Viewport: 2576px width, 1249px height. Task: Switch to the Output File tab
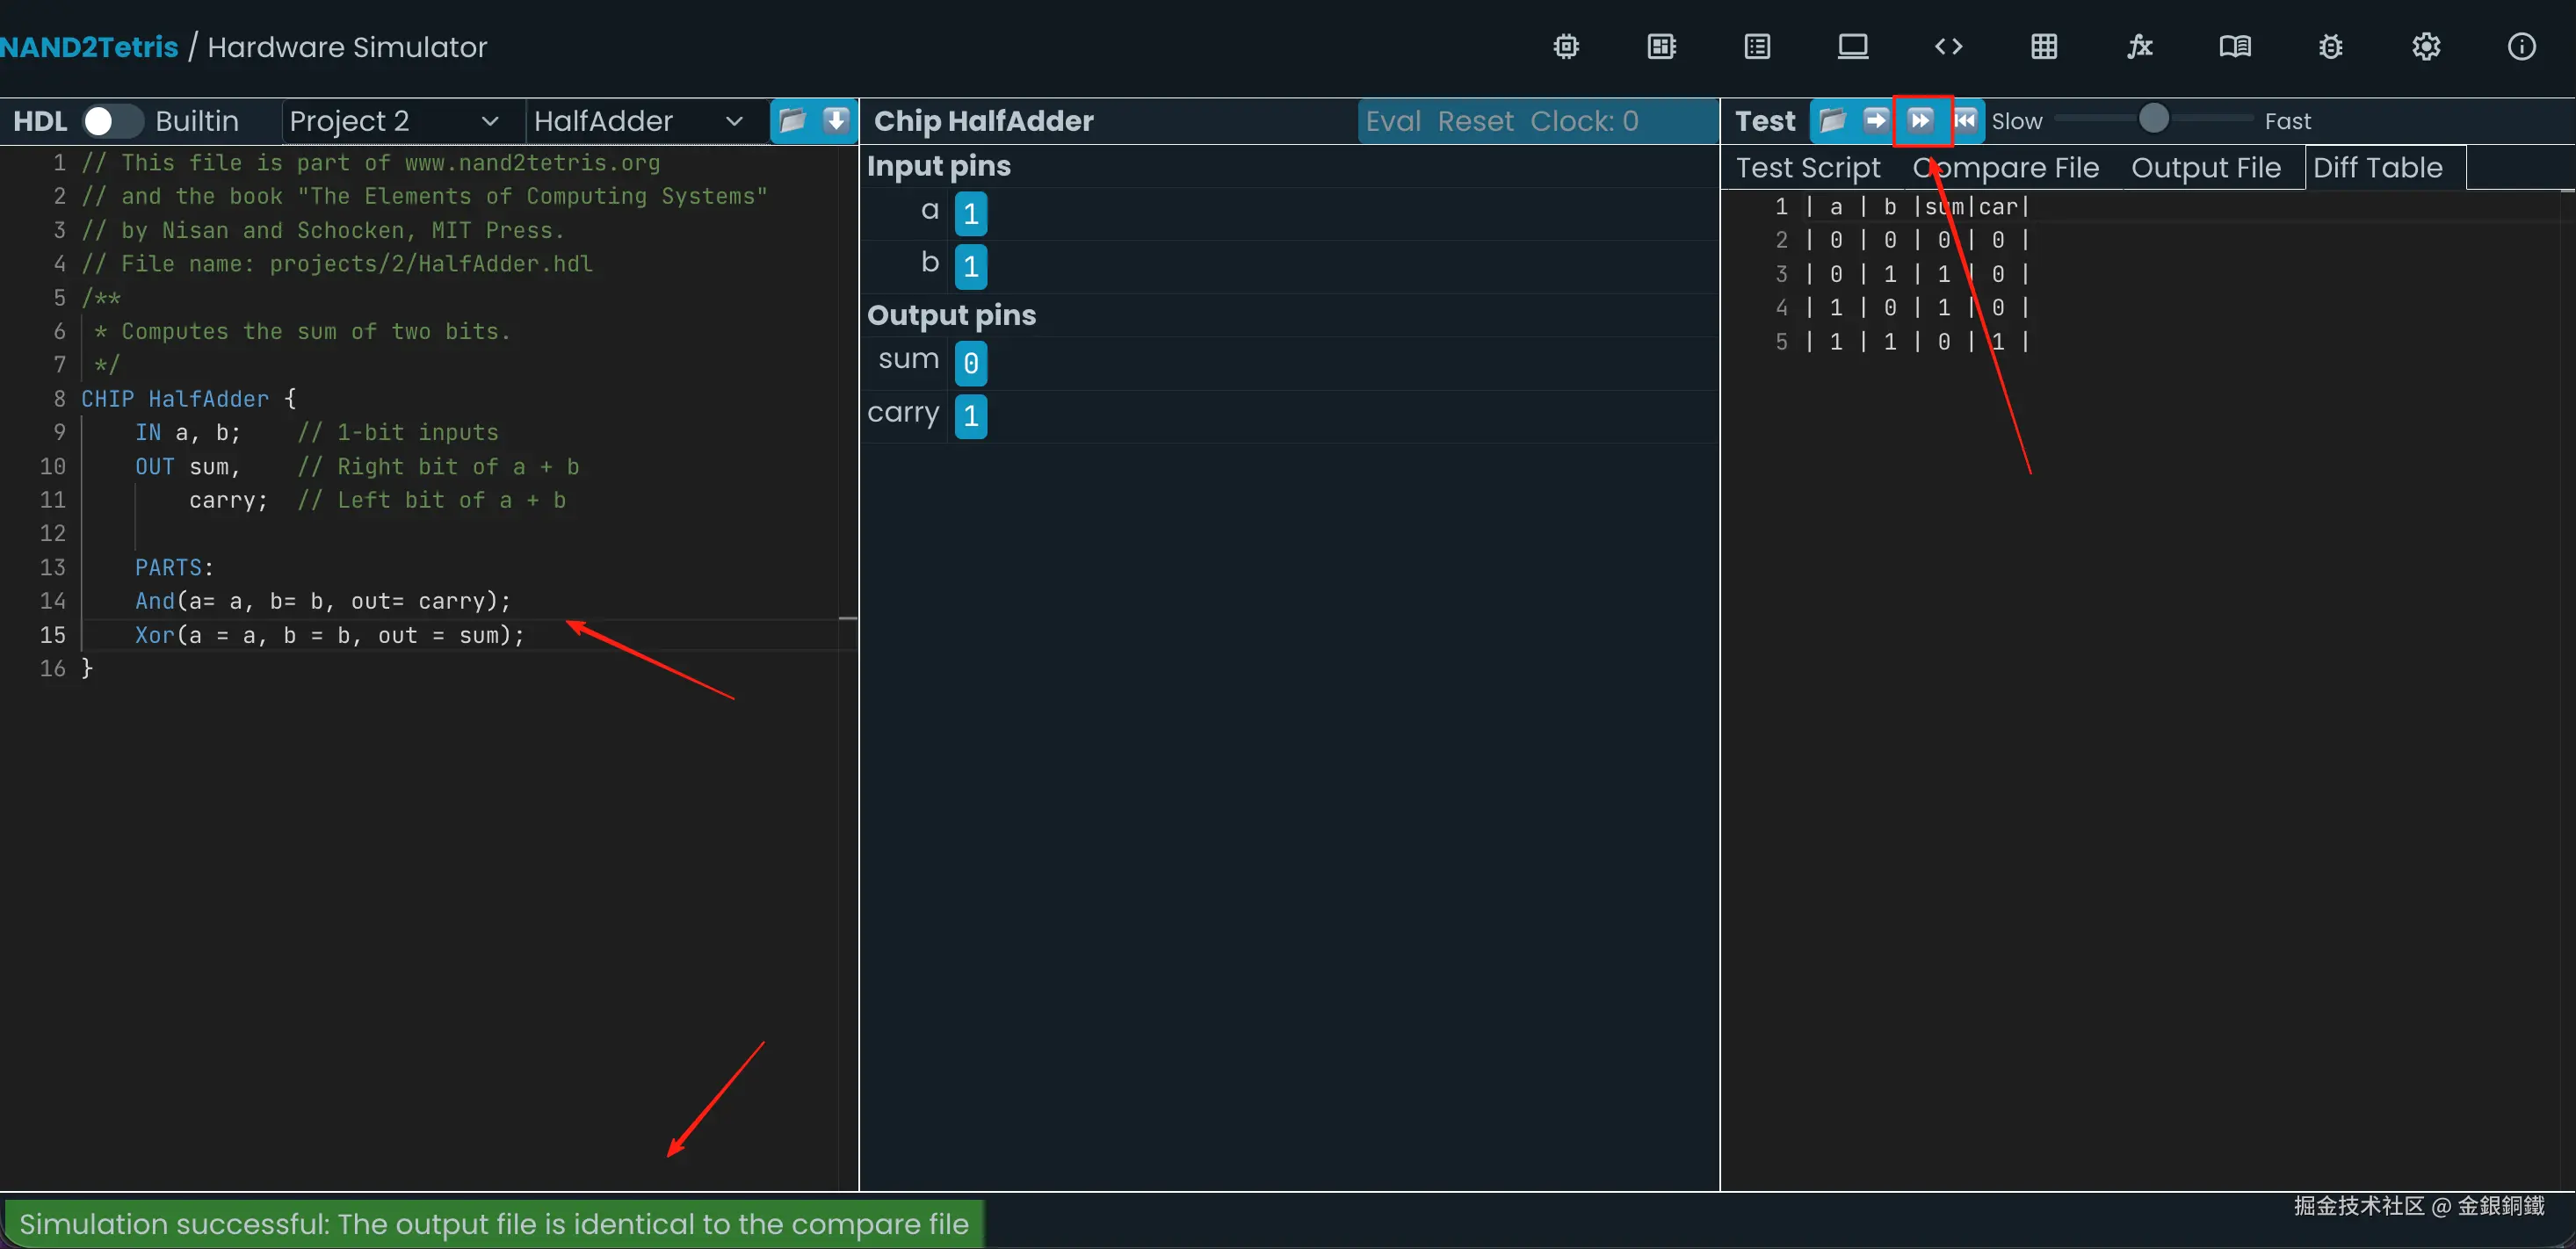2205,168
